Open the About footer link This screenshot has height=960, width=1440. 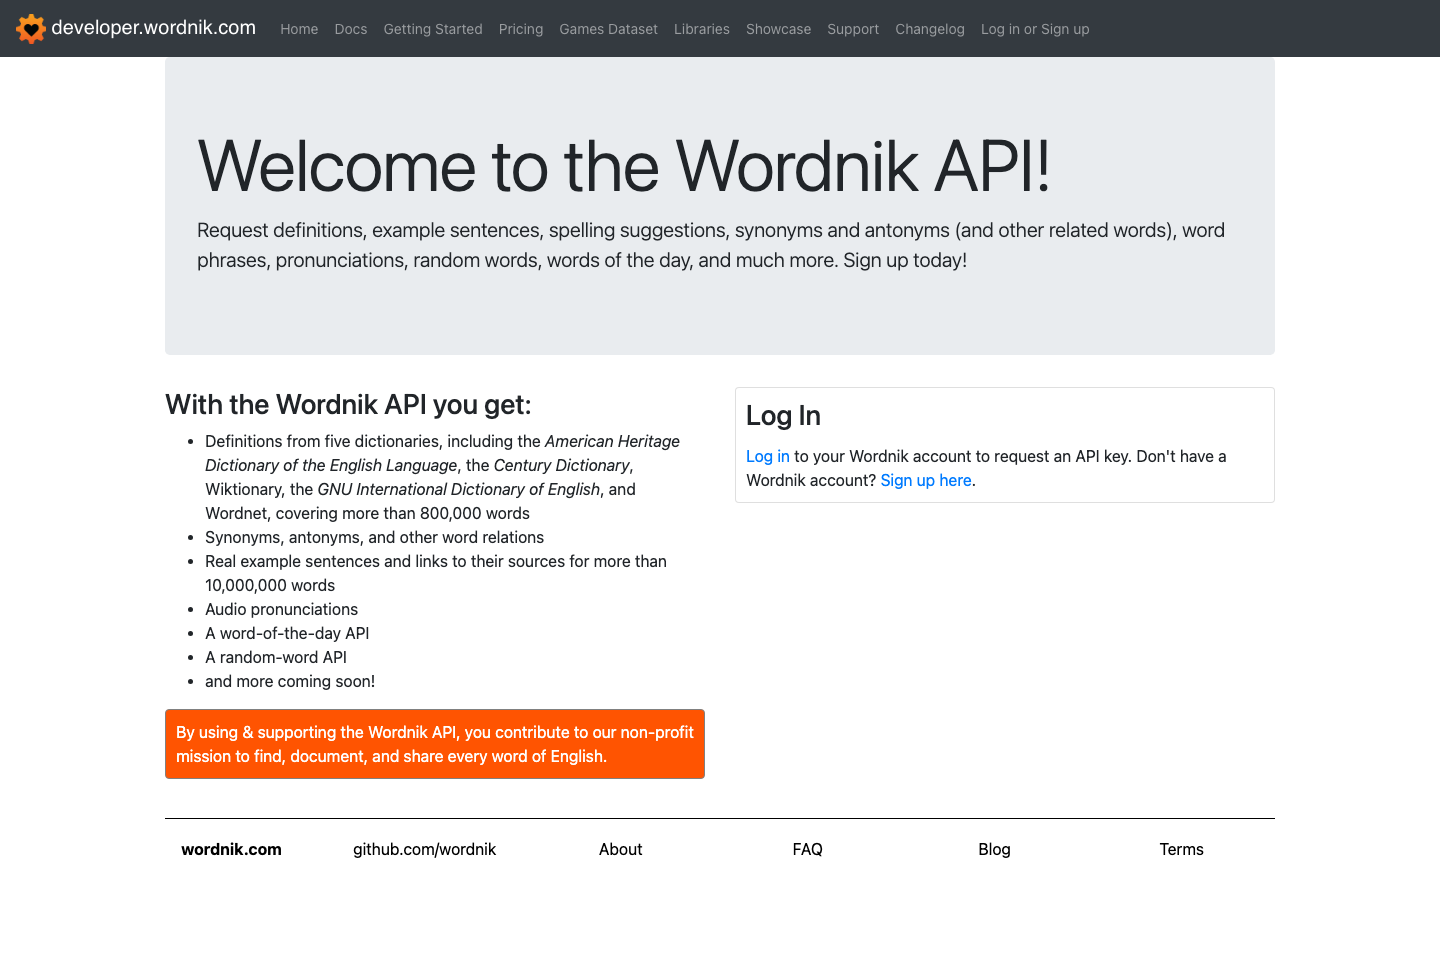click(x=620, y=849)
